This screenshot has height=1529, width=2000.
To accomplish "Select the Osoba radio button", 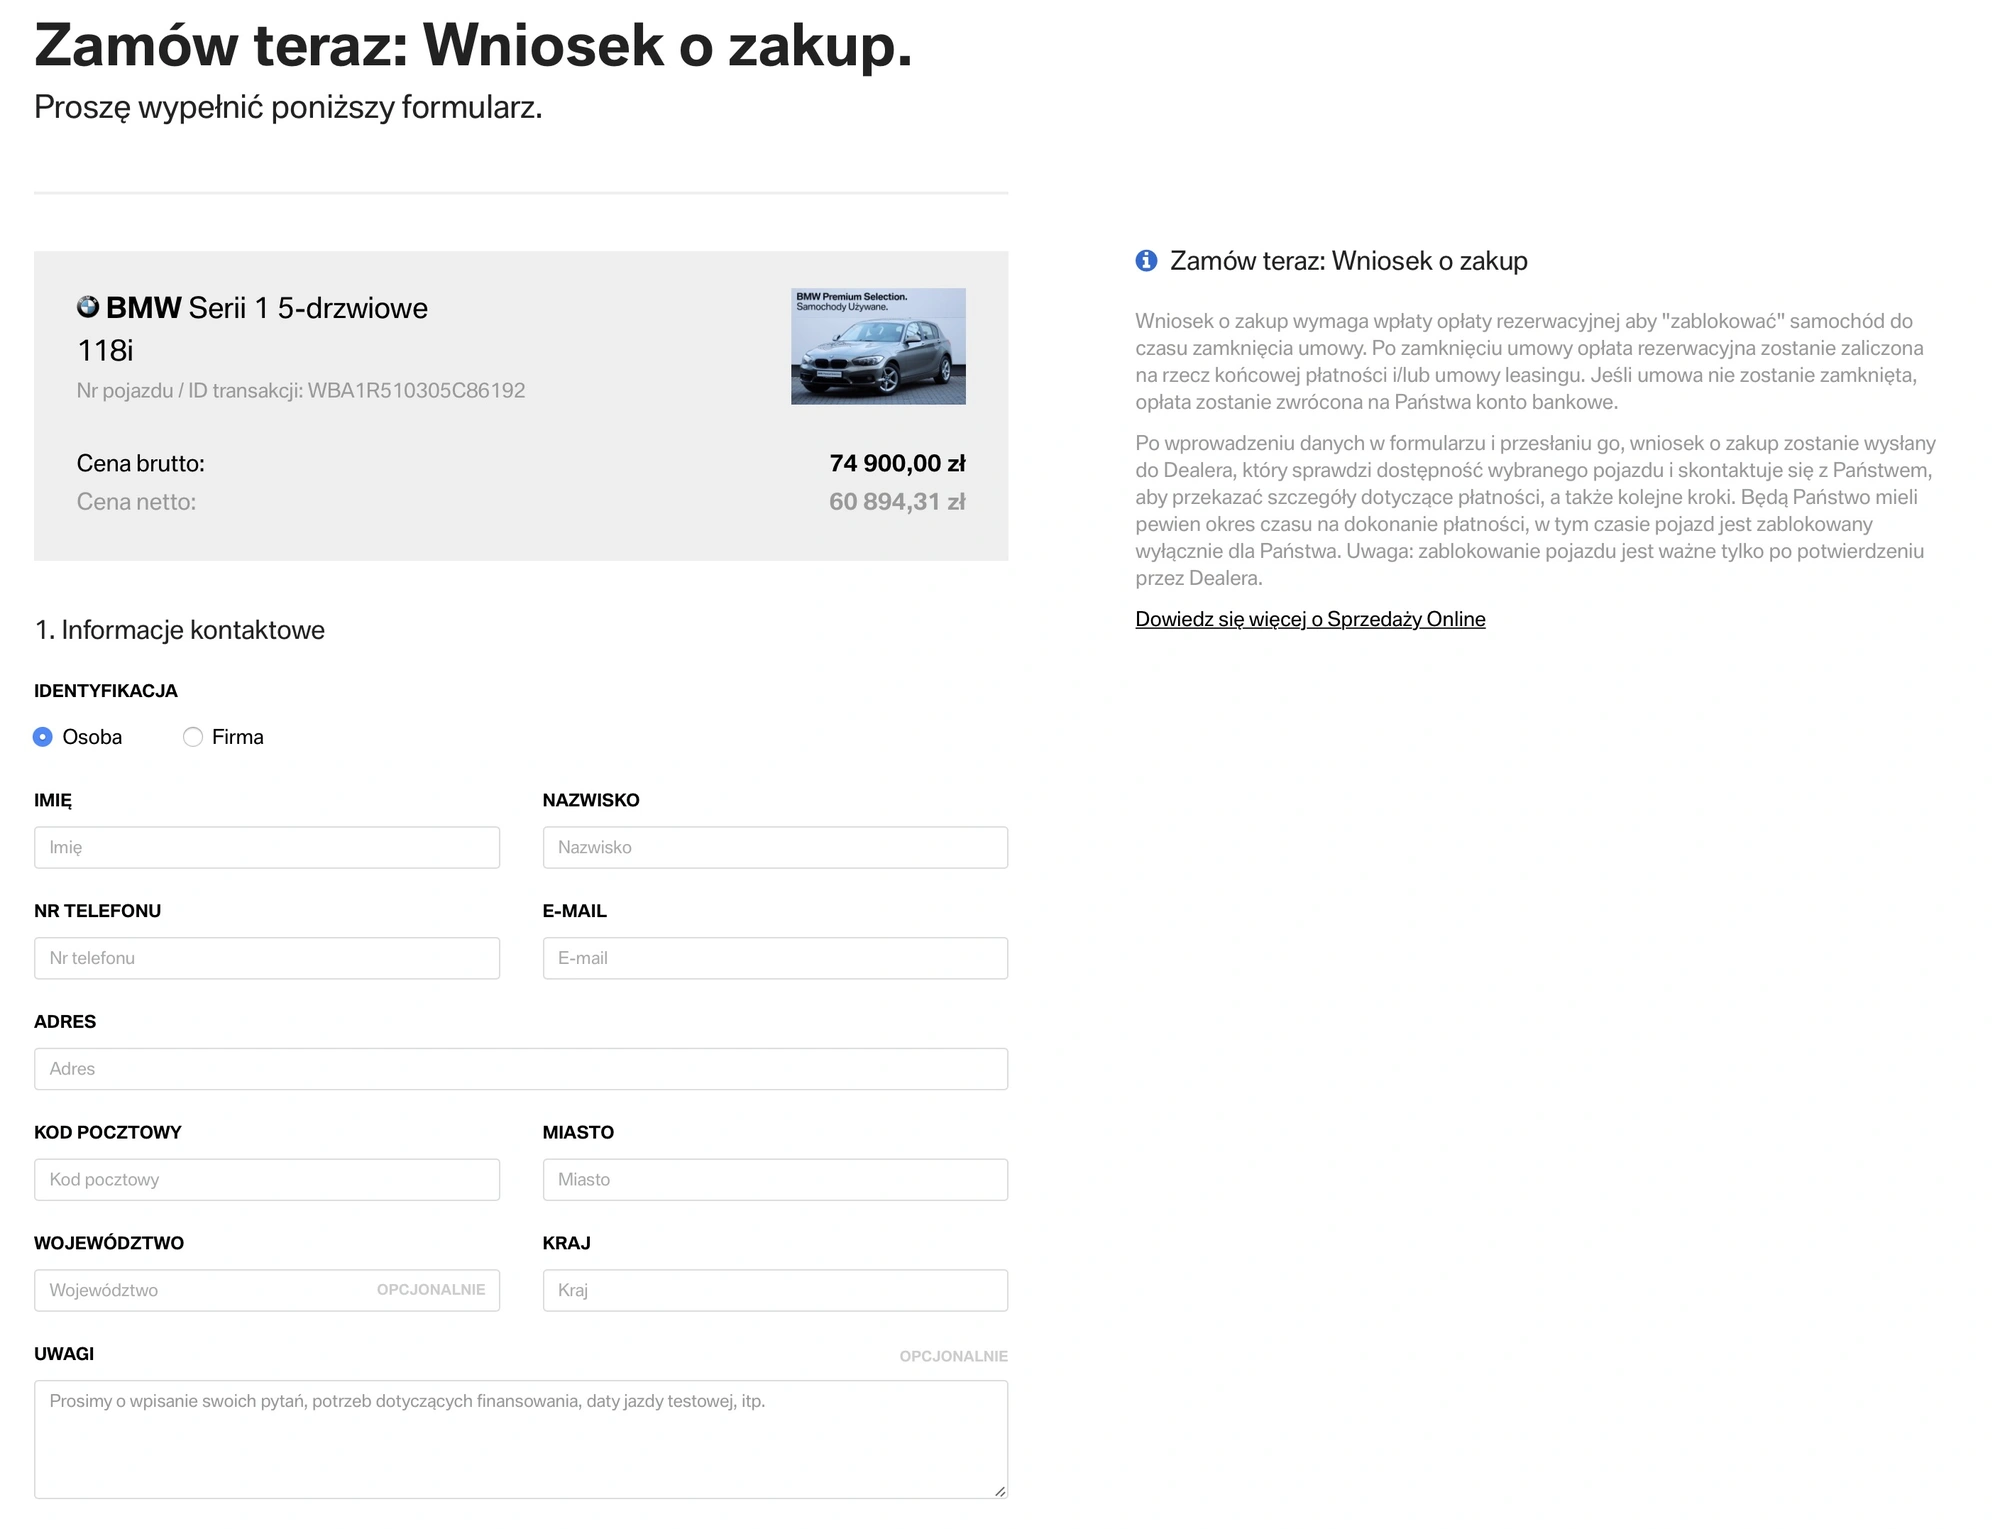I will [x=43, y=737].
